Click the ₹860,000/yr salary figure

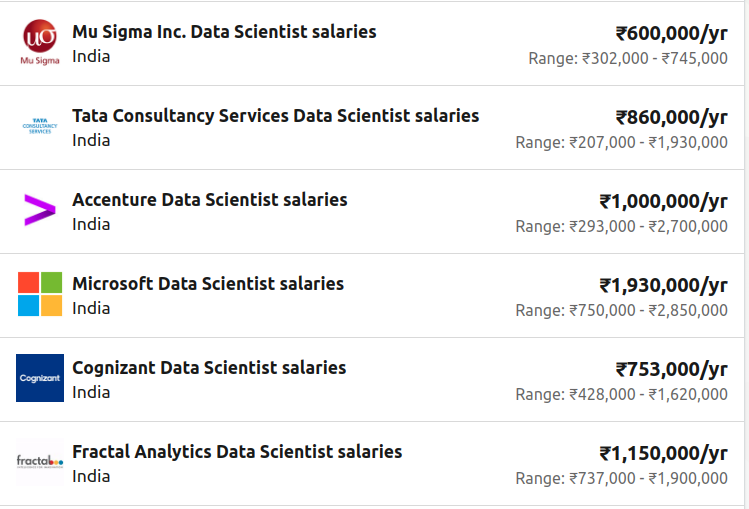coord(671,117)
